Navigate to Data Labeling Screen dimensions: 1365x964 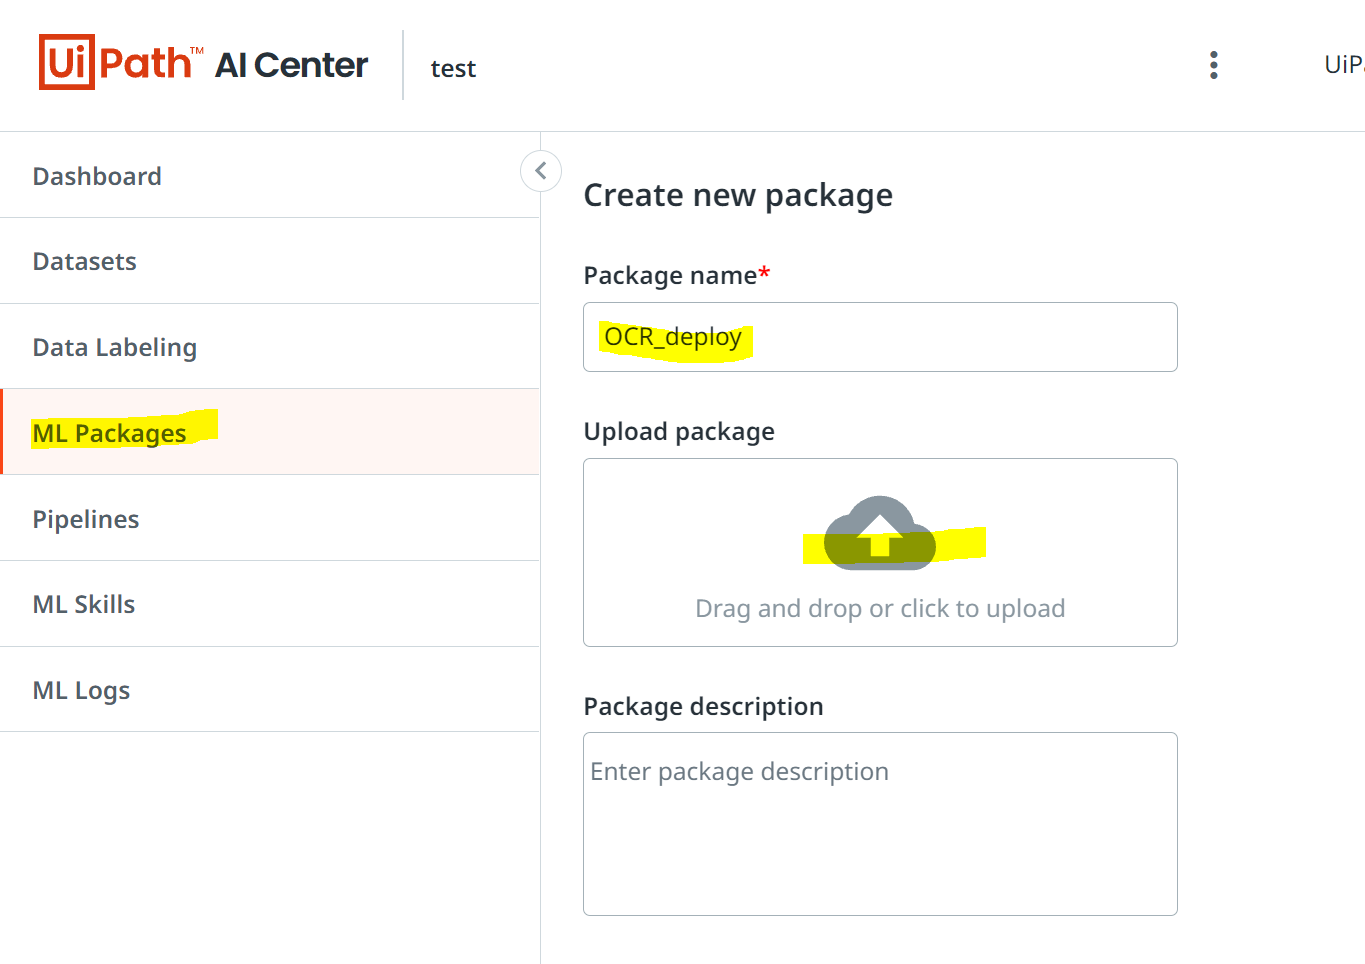pyautogui.click(x=115, y=348)
